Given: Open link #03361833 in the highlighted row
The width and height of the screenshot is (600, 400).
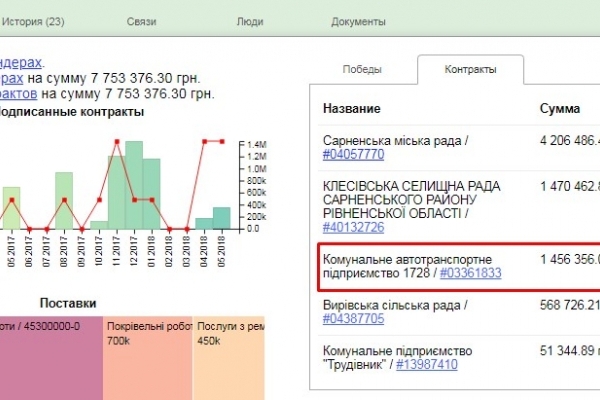Looking at the screenshot, I should [467, 275].
